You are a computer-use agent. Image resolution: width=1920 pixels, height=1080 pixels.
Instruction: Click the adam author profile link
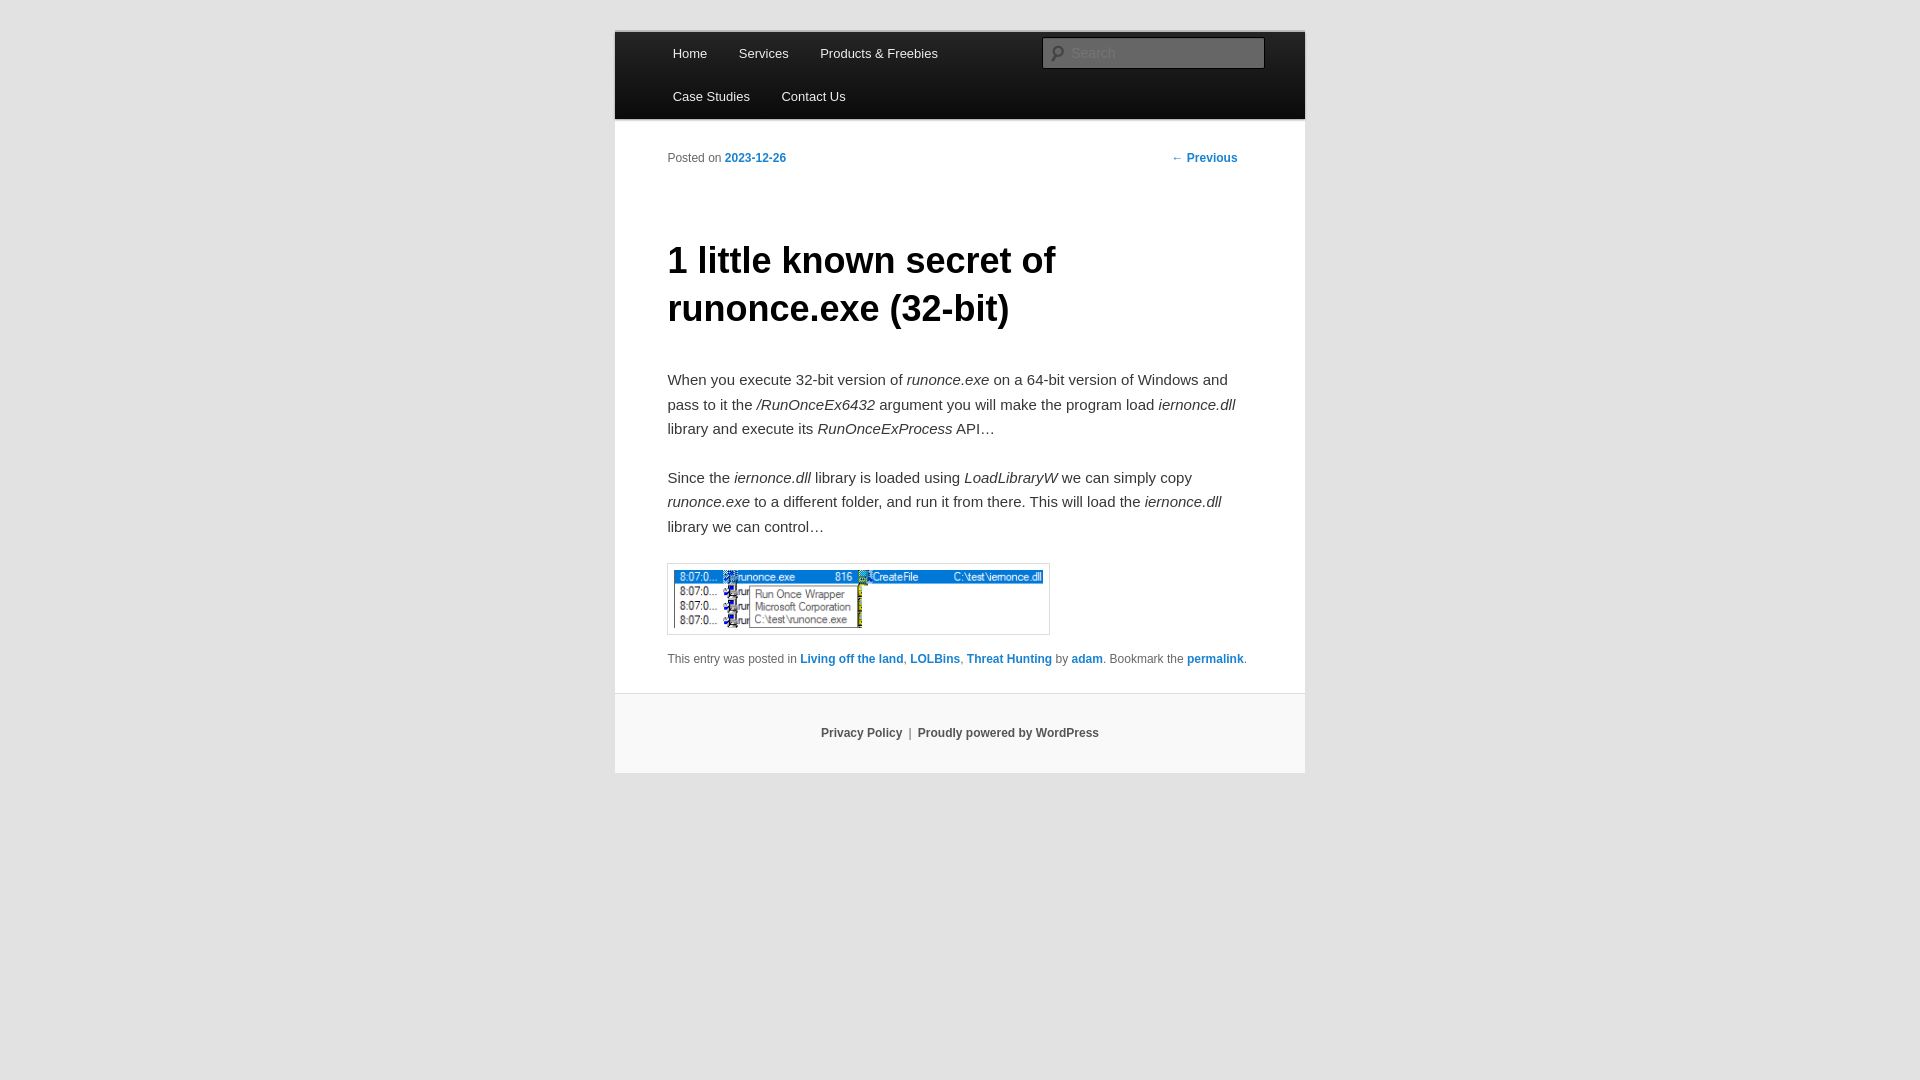[x=1087, y=658]
